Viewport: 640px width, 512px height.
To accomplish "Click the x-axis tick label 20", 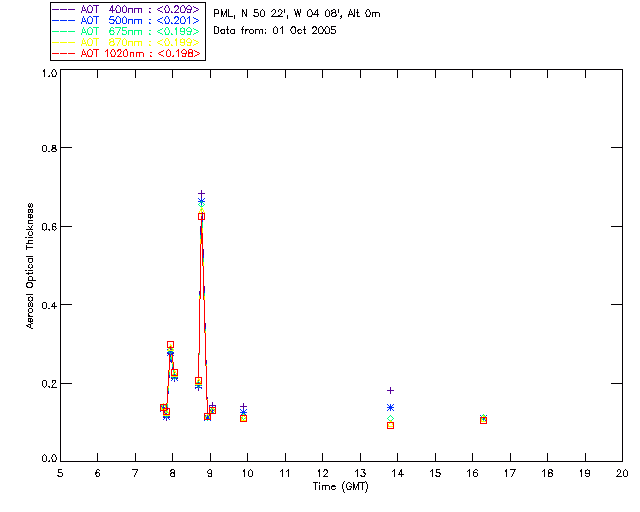I will pyautogui.click(x=622, y=473).
